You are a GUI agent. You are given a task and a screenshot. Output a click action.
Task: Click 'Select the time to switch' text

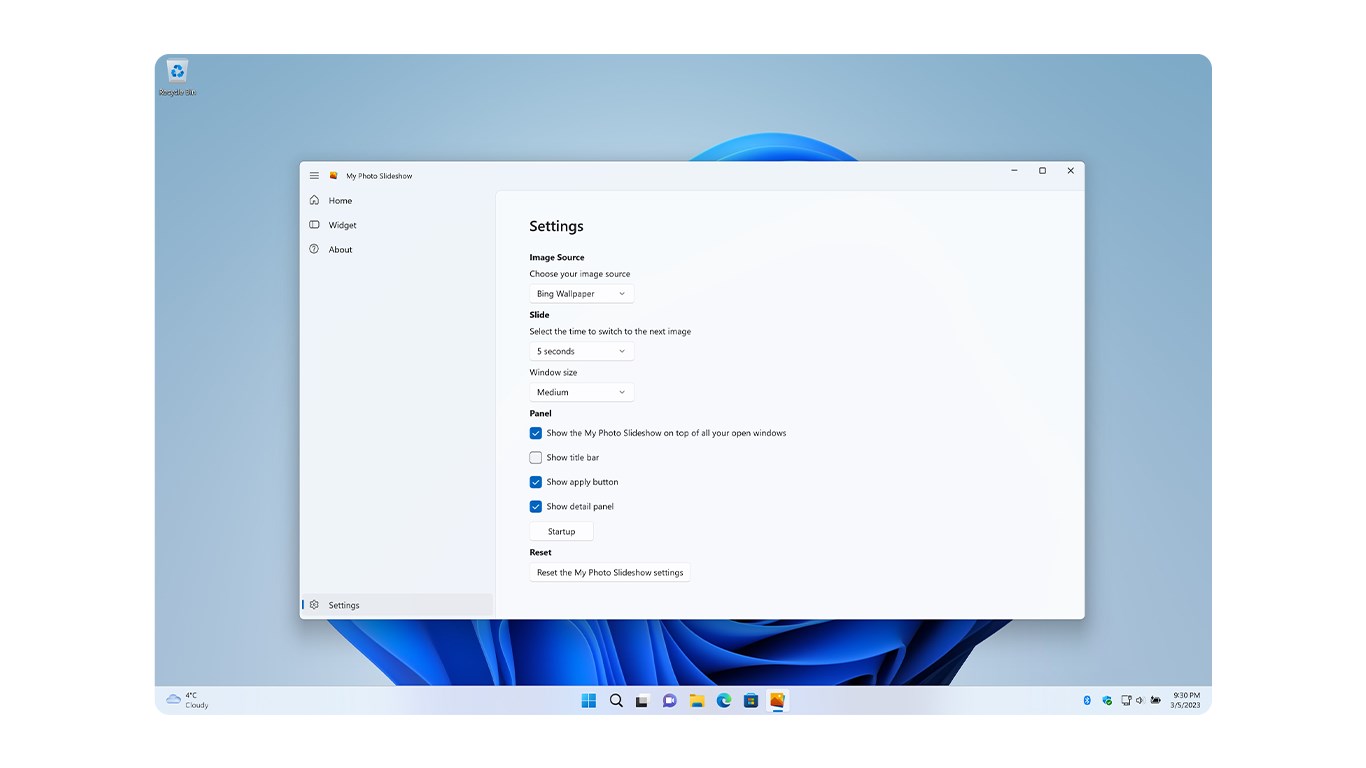610,331
